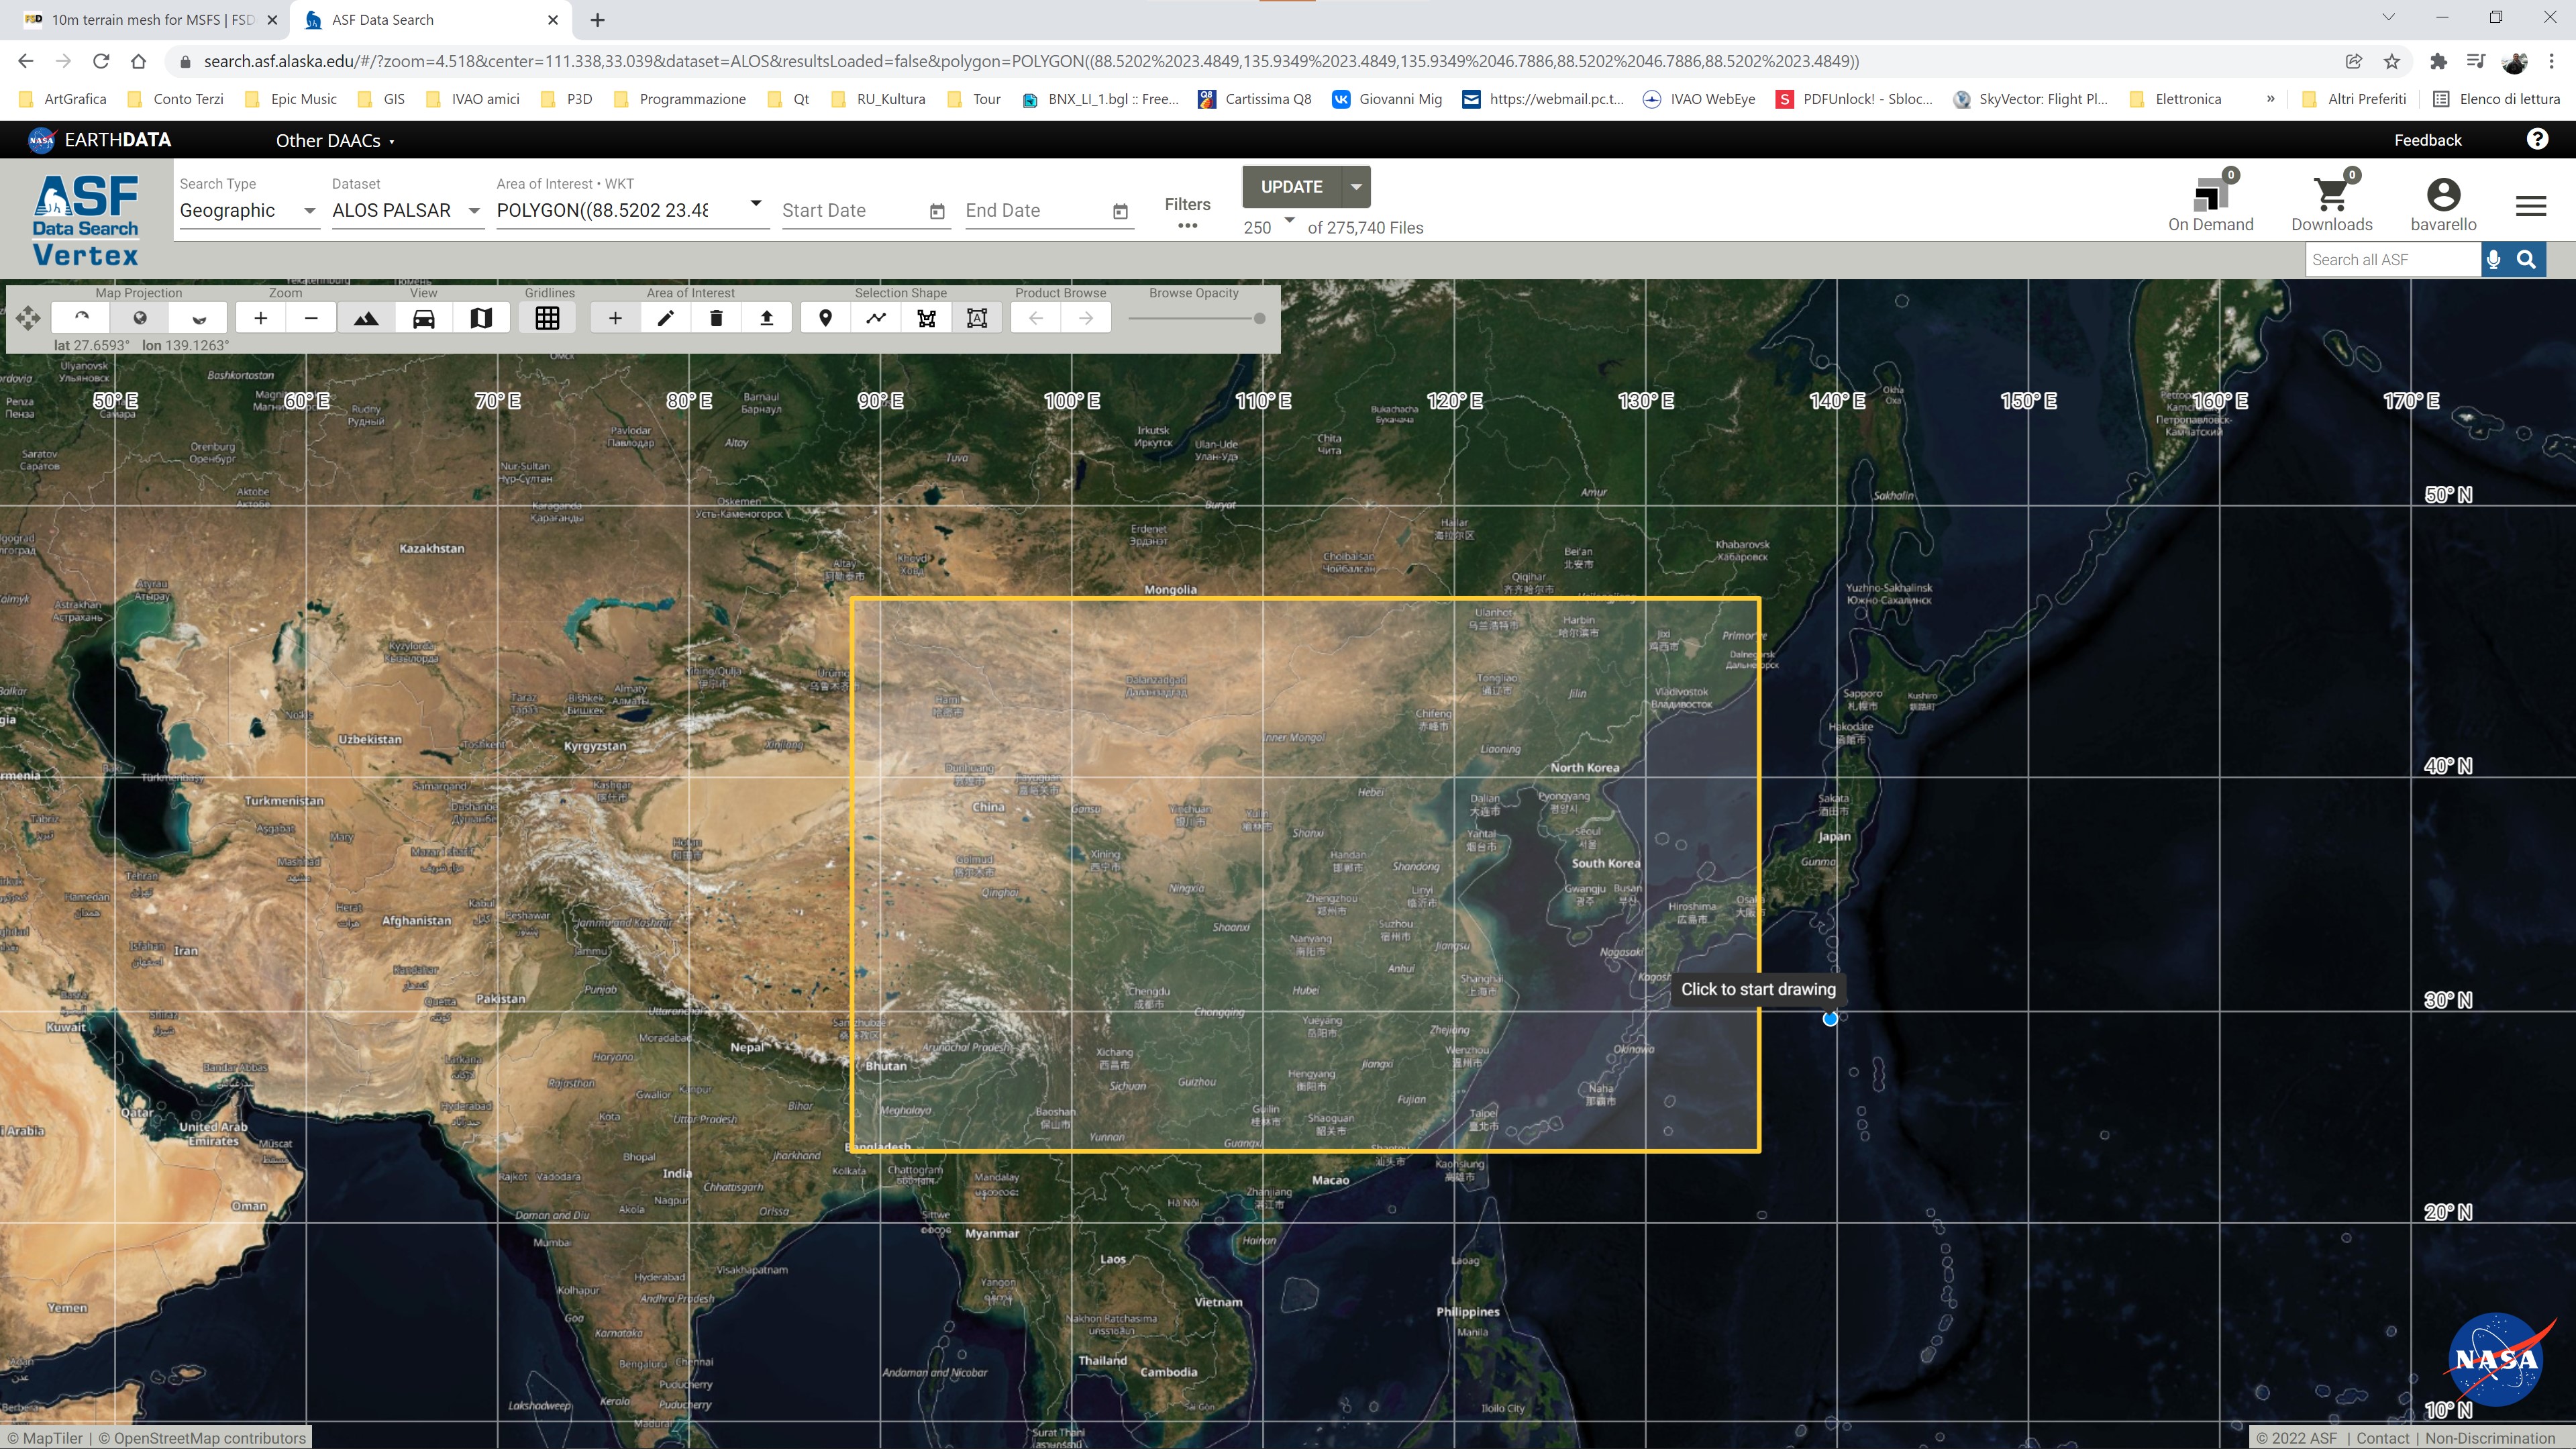
Task: Expand the ALOS PALSAR dataset dropdown
Action: click(407, 210)
